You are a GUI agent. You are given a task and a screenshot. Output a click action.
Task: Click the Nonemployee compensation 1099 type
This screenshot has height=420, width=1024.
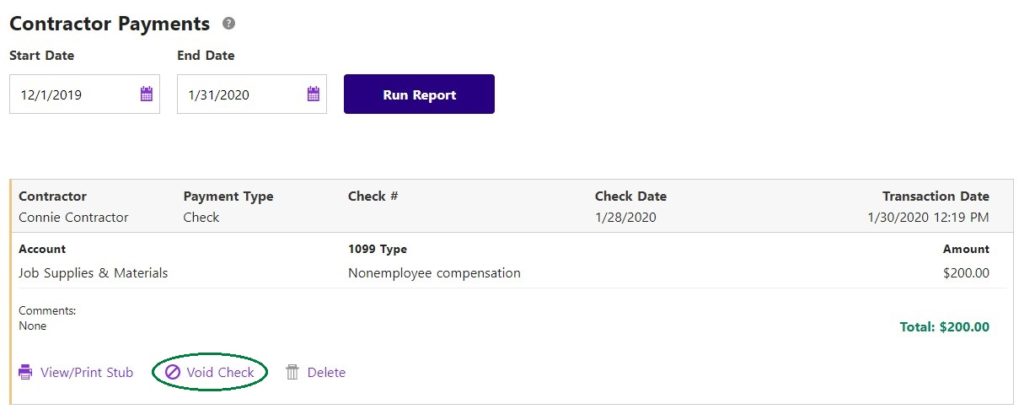coord(434,273)
